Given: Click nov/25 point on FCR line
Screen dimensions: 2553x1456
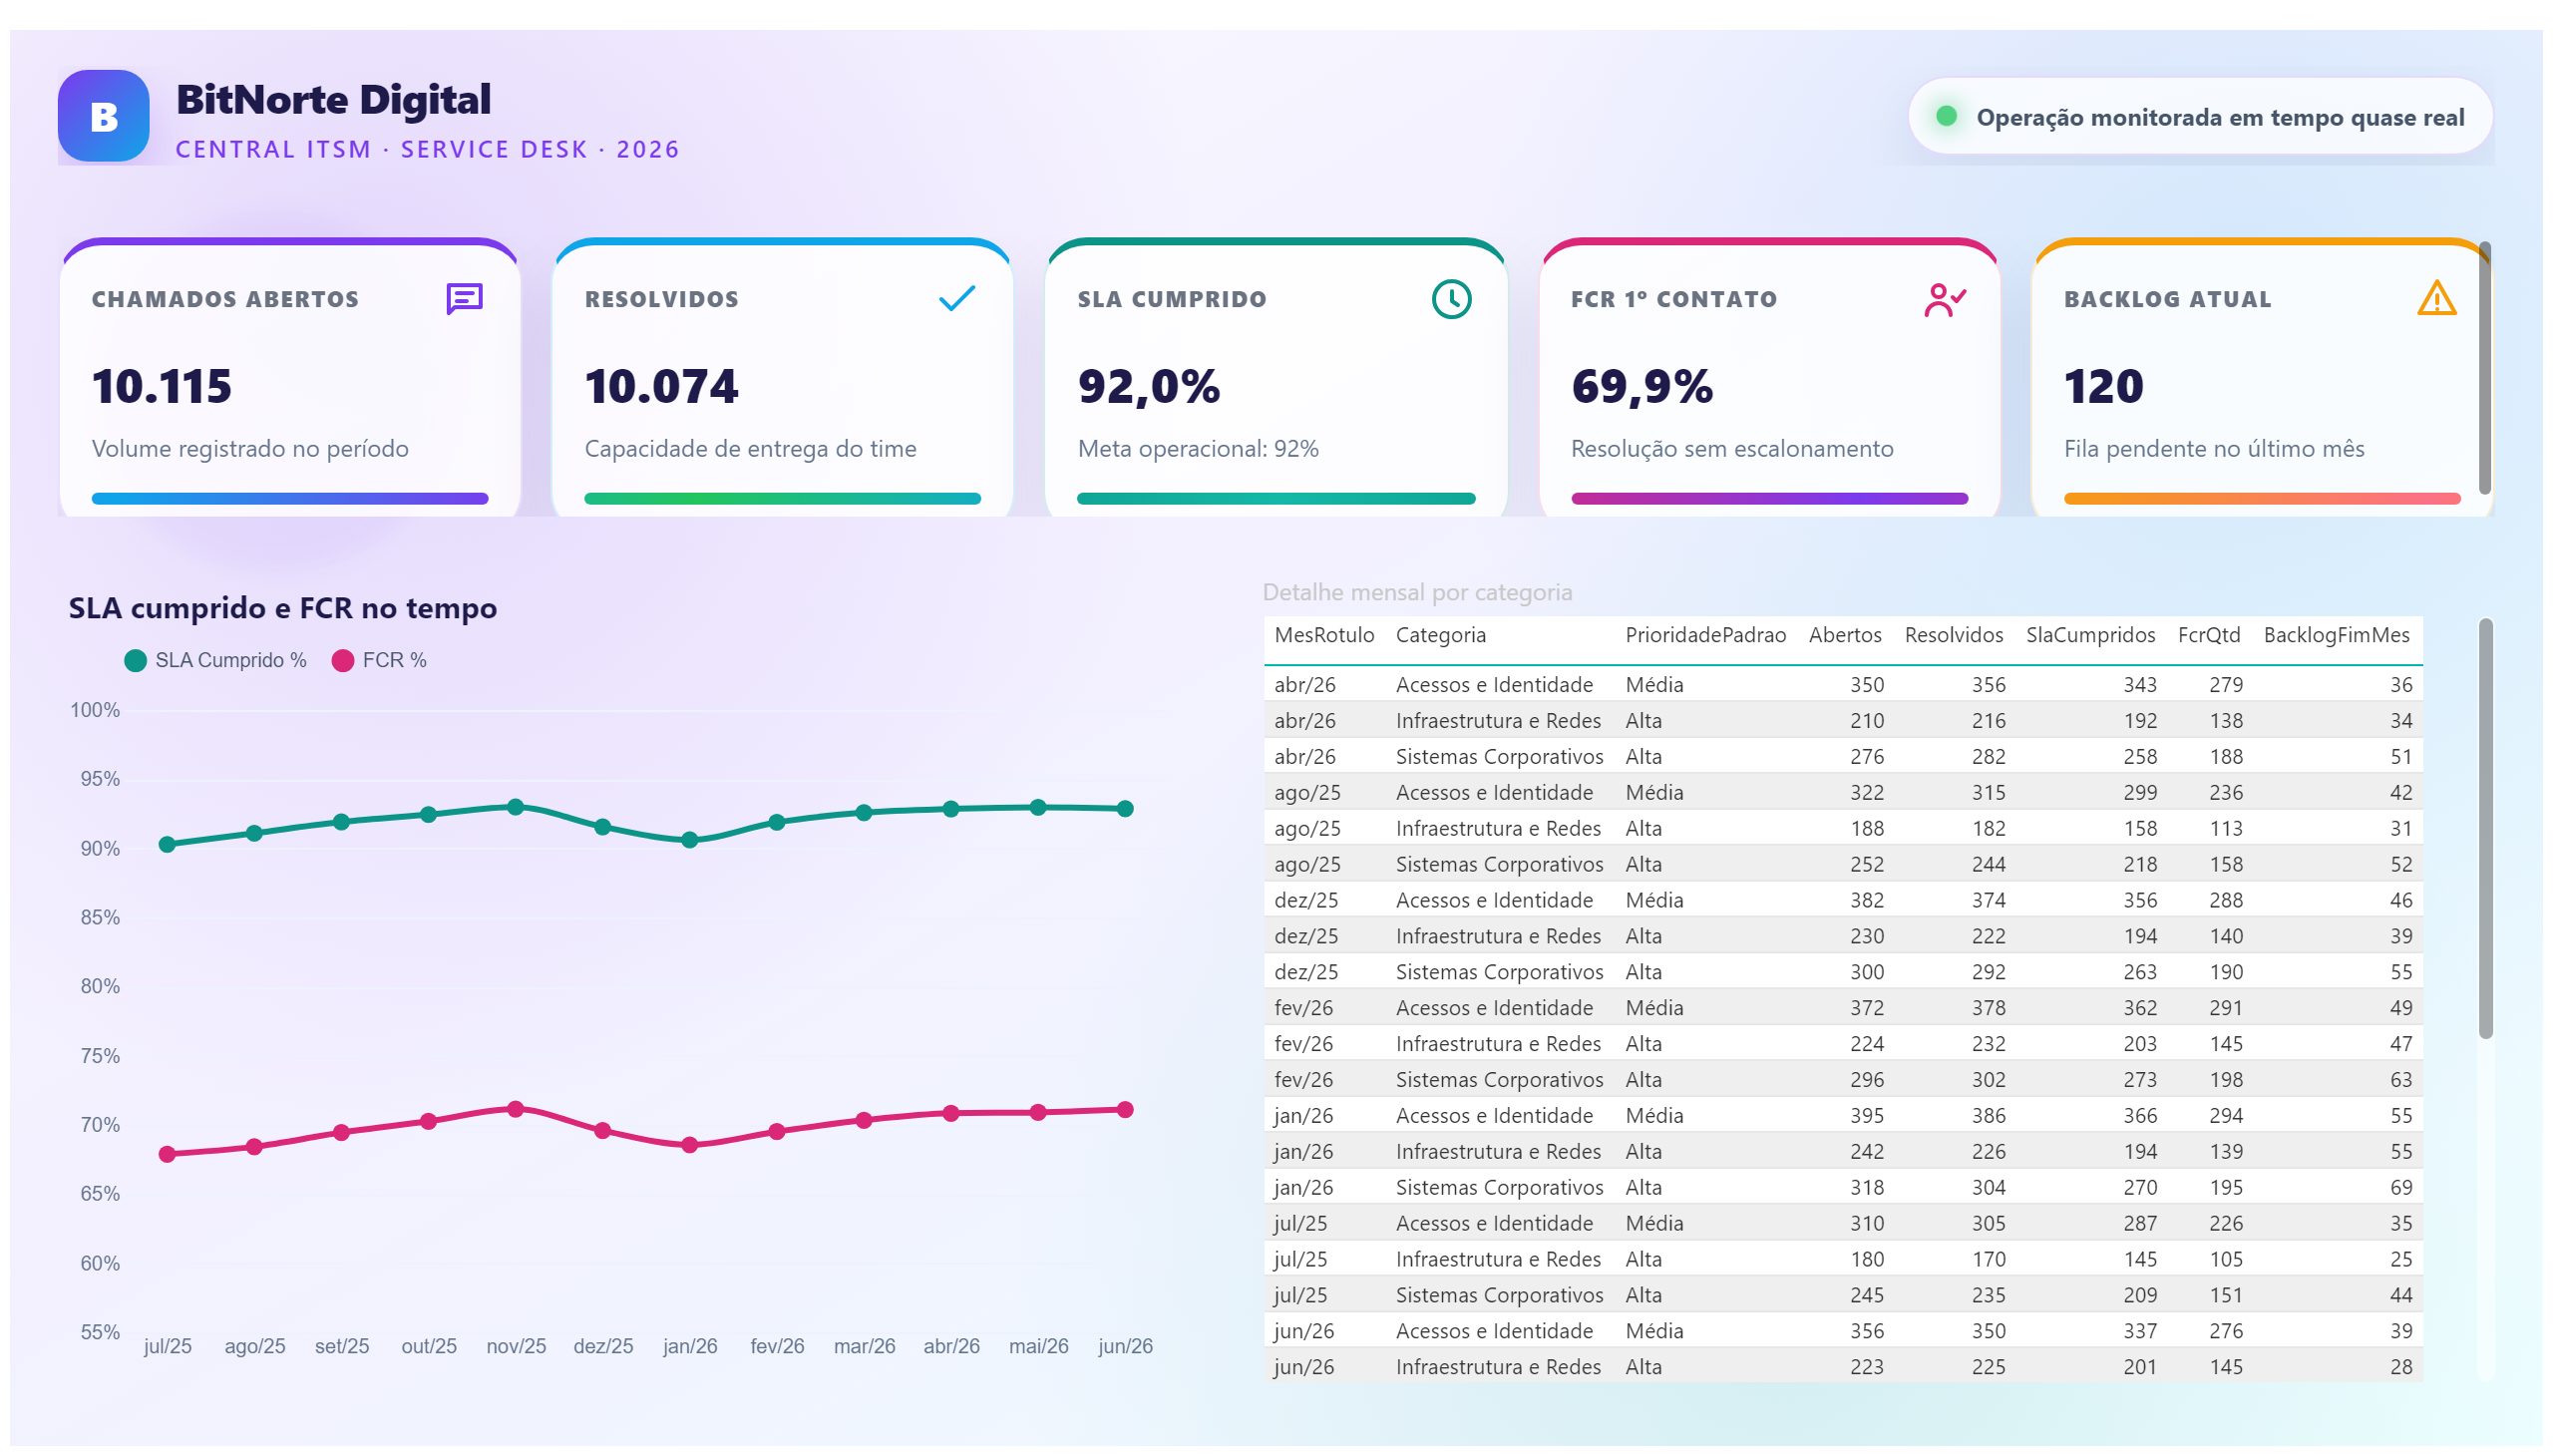Looking at the screenshot, I should 515,1109.
